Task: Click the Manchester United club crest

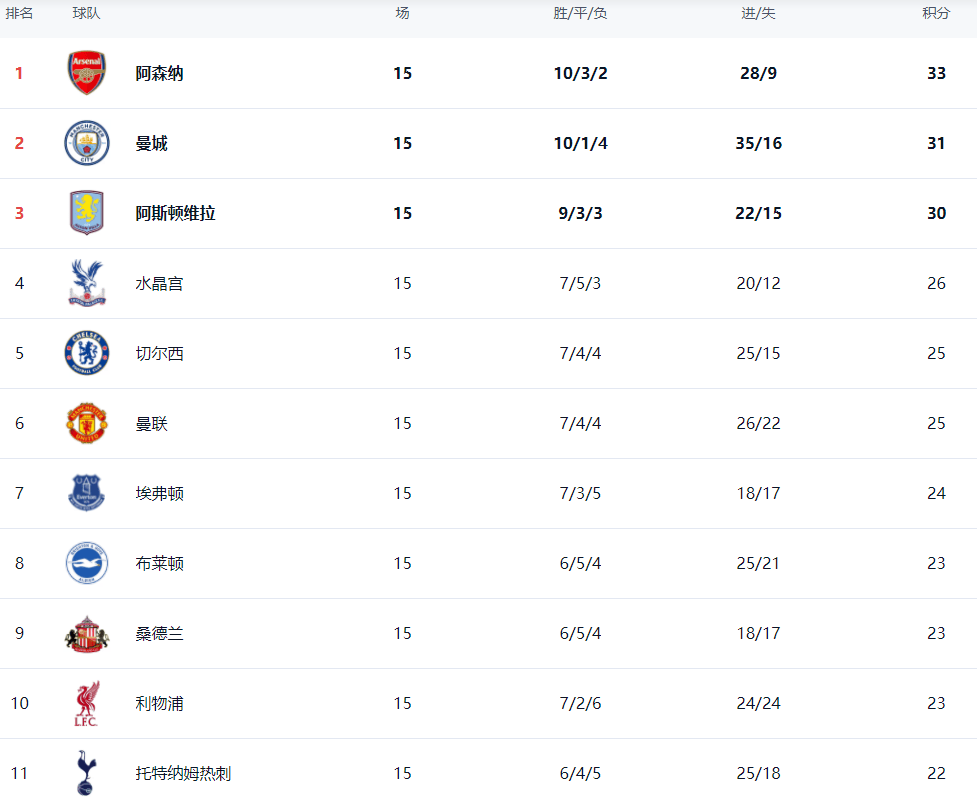Action: point(87,423)
